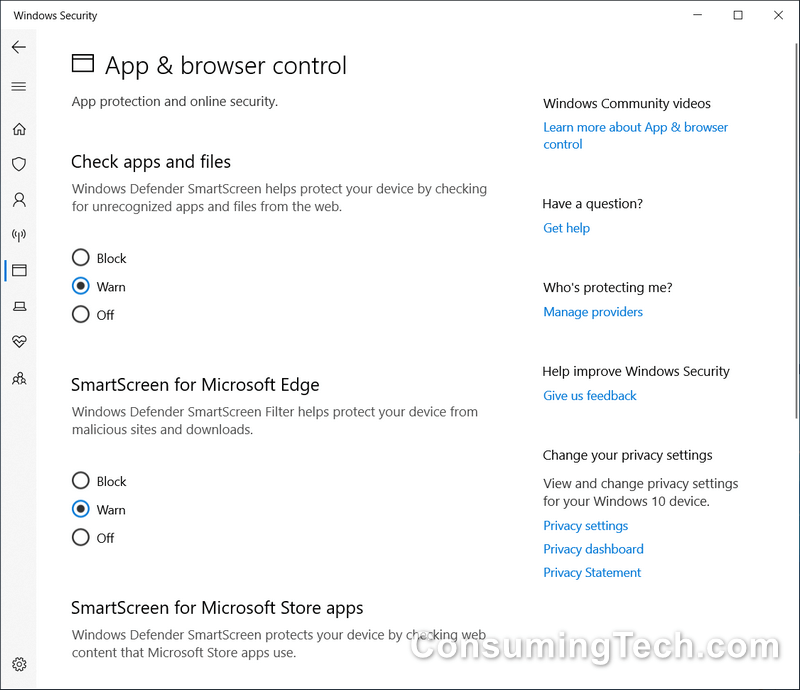The height and width of the screenshot is (690, 800).
Task: Open Family options people icon
Action: coord(19,378)
